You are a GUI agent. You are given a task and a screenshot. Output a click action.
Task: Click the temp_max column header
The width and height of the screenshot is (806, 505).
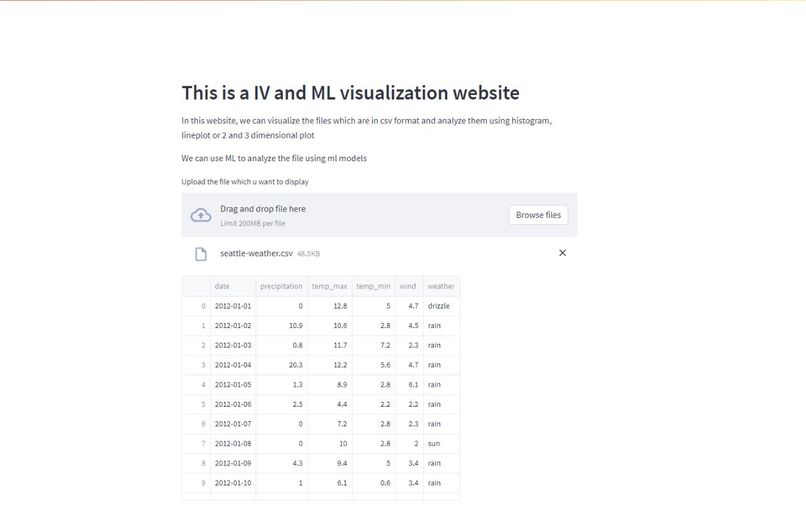point(329,286)
